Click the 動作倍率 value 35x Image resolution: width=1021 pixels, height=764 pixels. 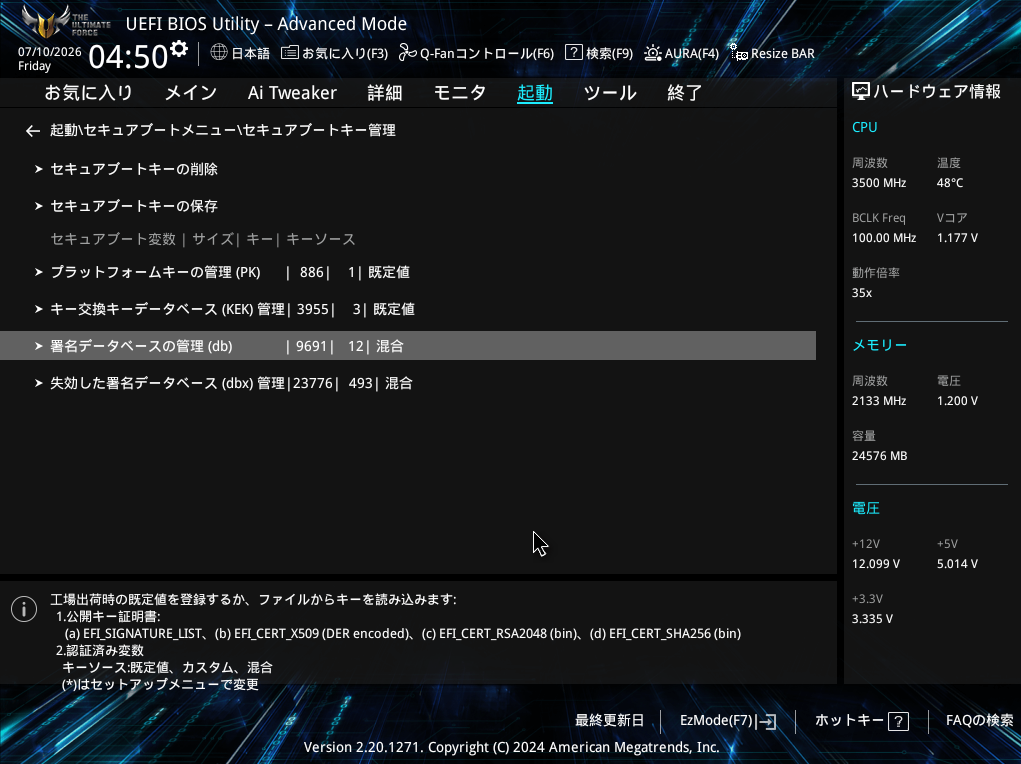point(862,293)
